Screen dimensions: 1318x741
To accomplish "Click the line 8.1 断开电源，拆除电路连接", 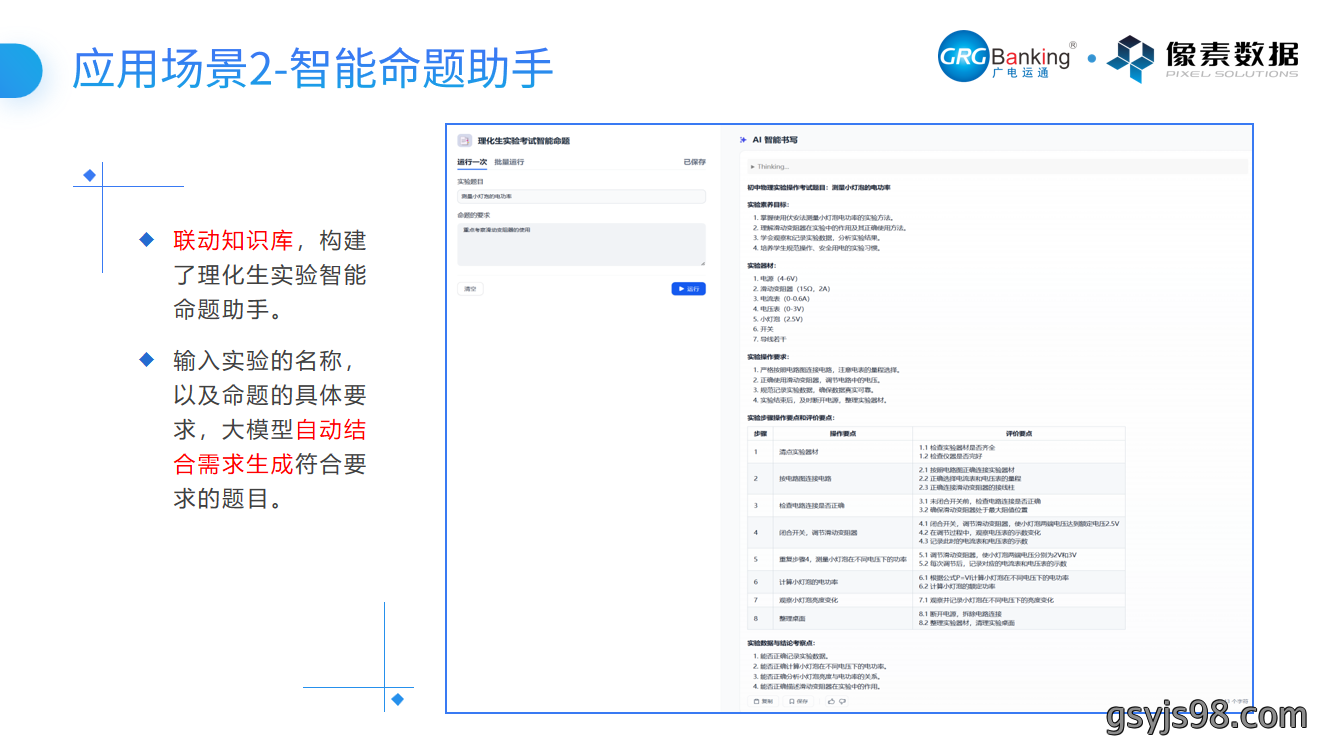I will [960, 613].
